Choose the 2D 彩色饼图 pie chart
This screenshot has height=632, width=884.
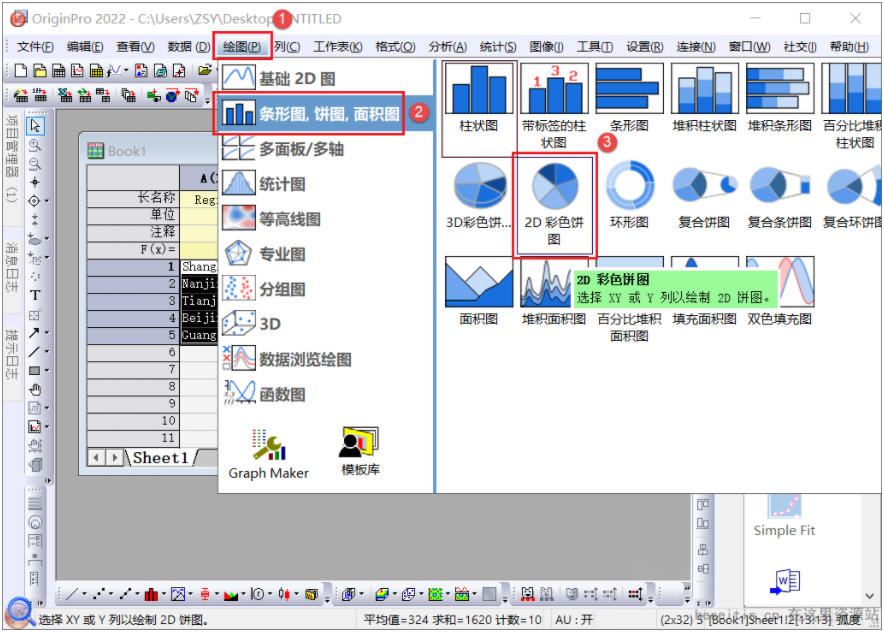(554, 204)
